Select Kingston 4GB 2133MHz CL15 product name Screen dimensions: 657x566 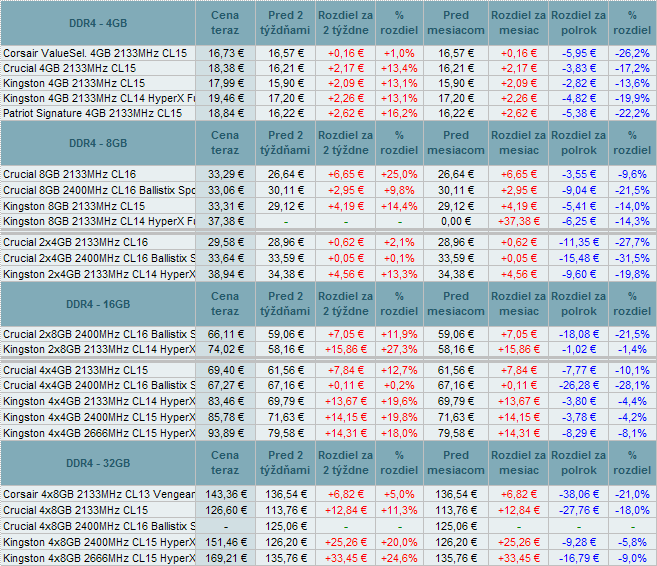click(74, 83)
